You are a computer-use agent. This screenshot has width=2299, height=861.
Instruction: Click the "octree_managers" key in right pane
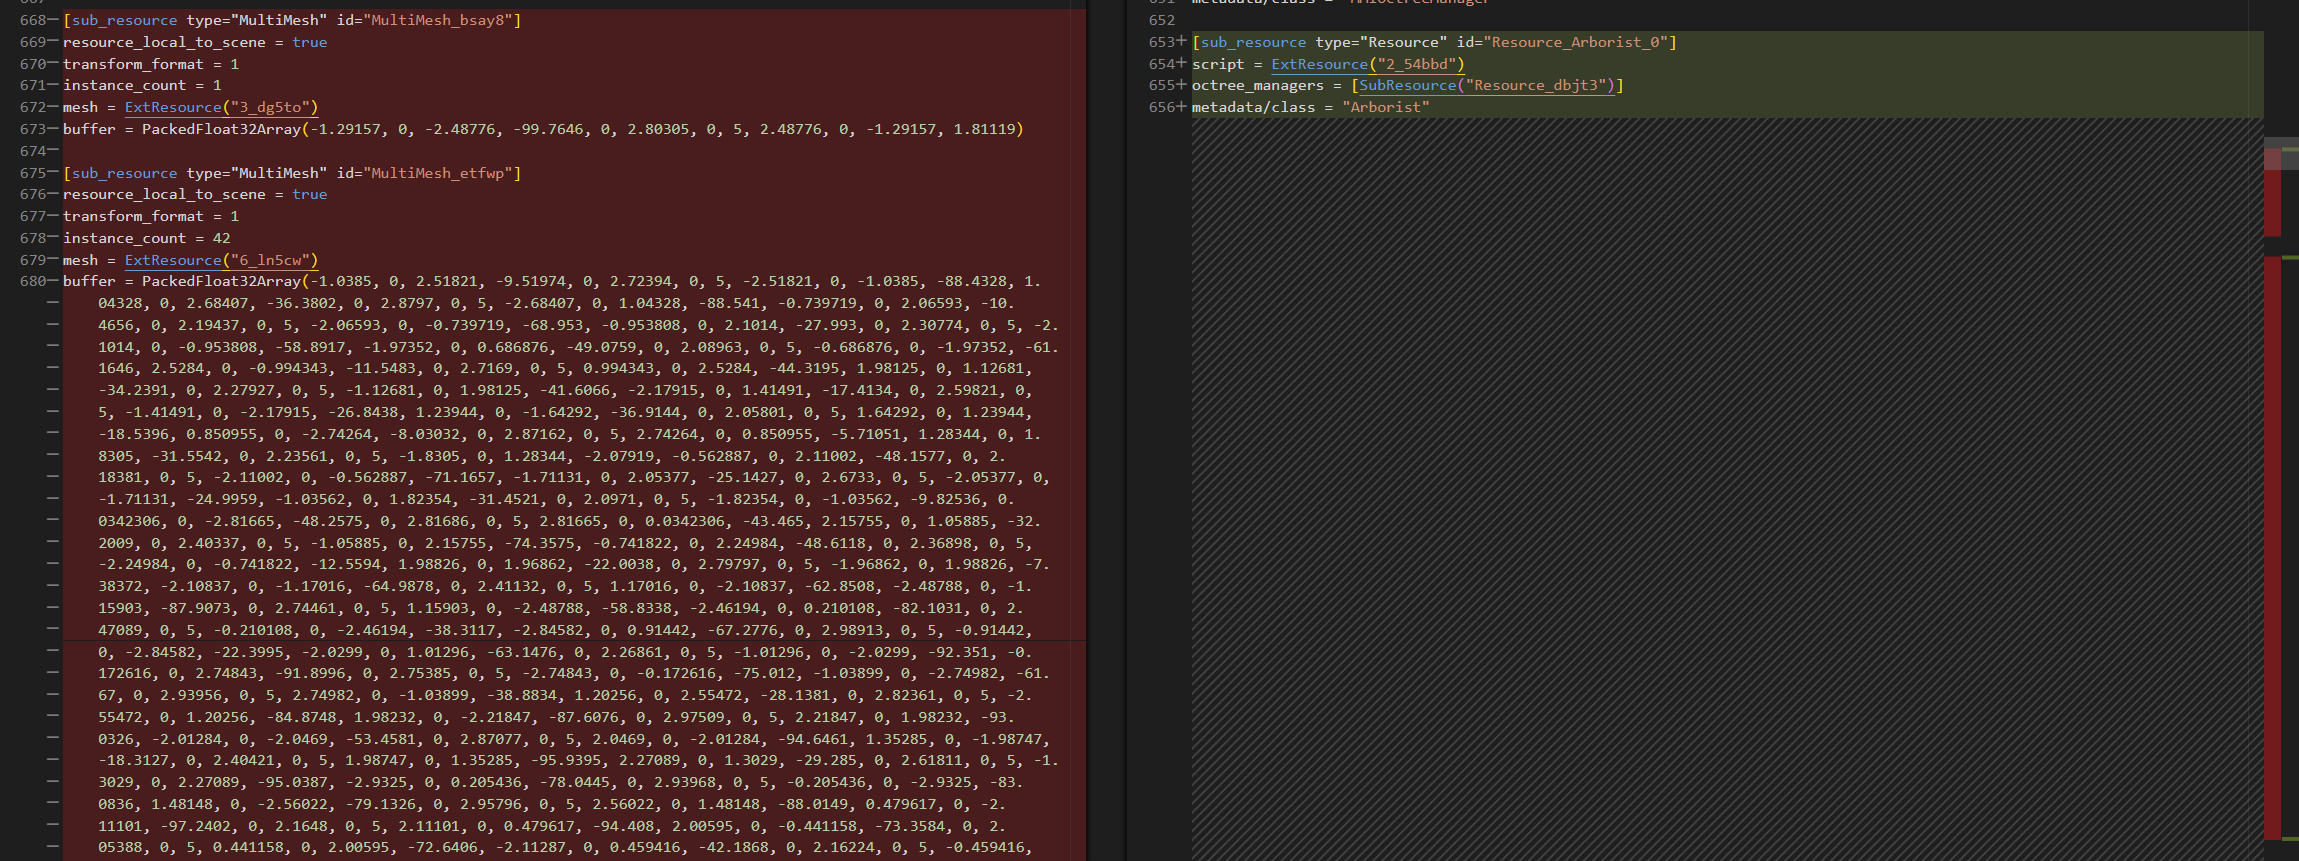click(x=1257, y=85)
